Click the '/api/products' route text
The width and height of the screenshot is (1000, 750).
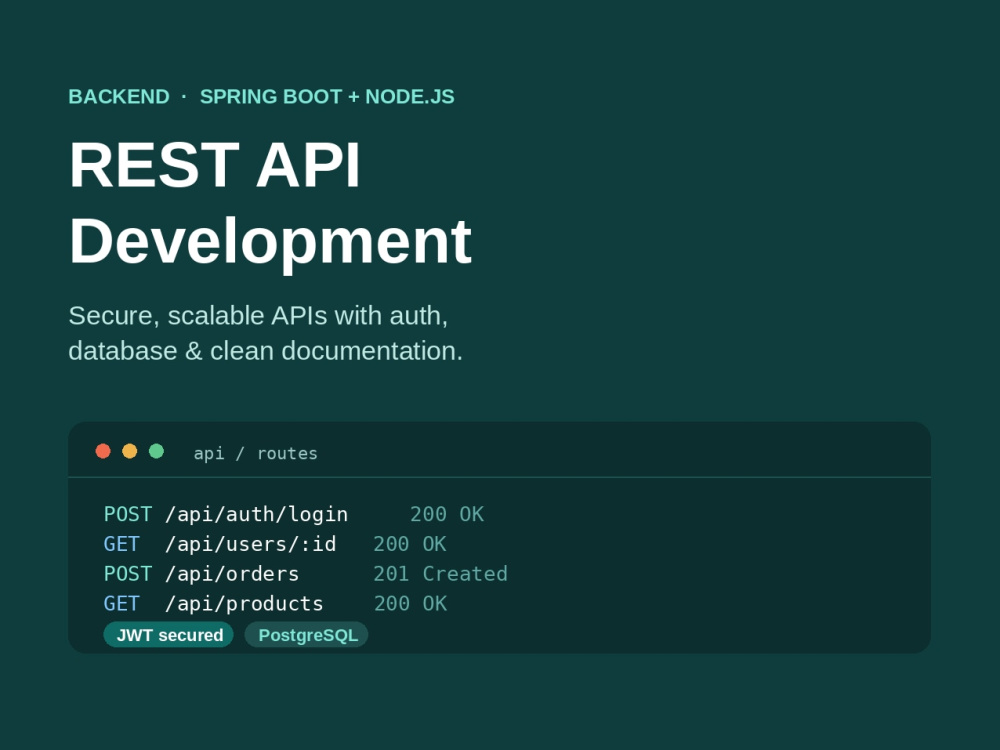coord(244,604)
